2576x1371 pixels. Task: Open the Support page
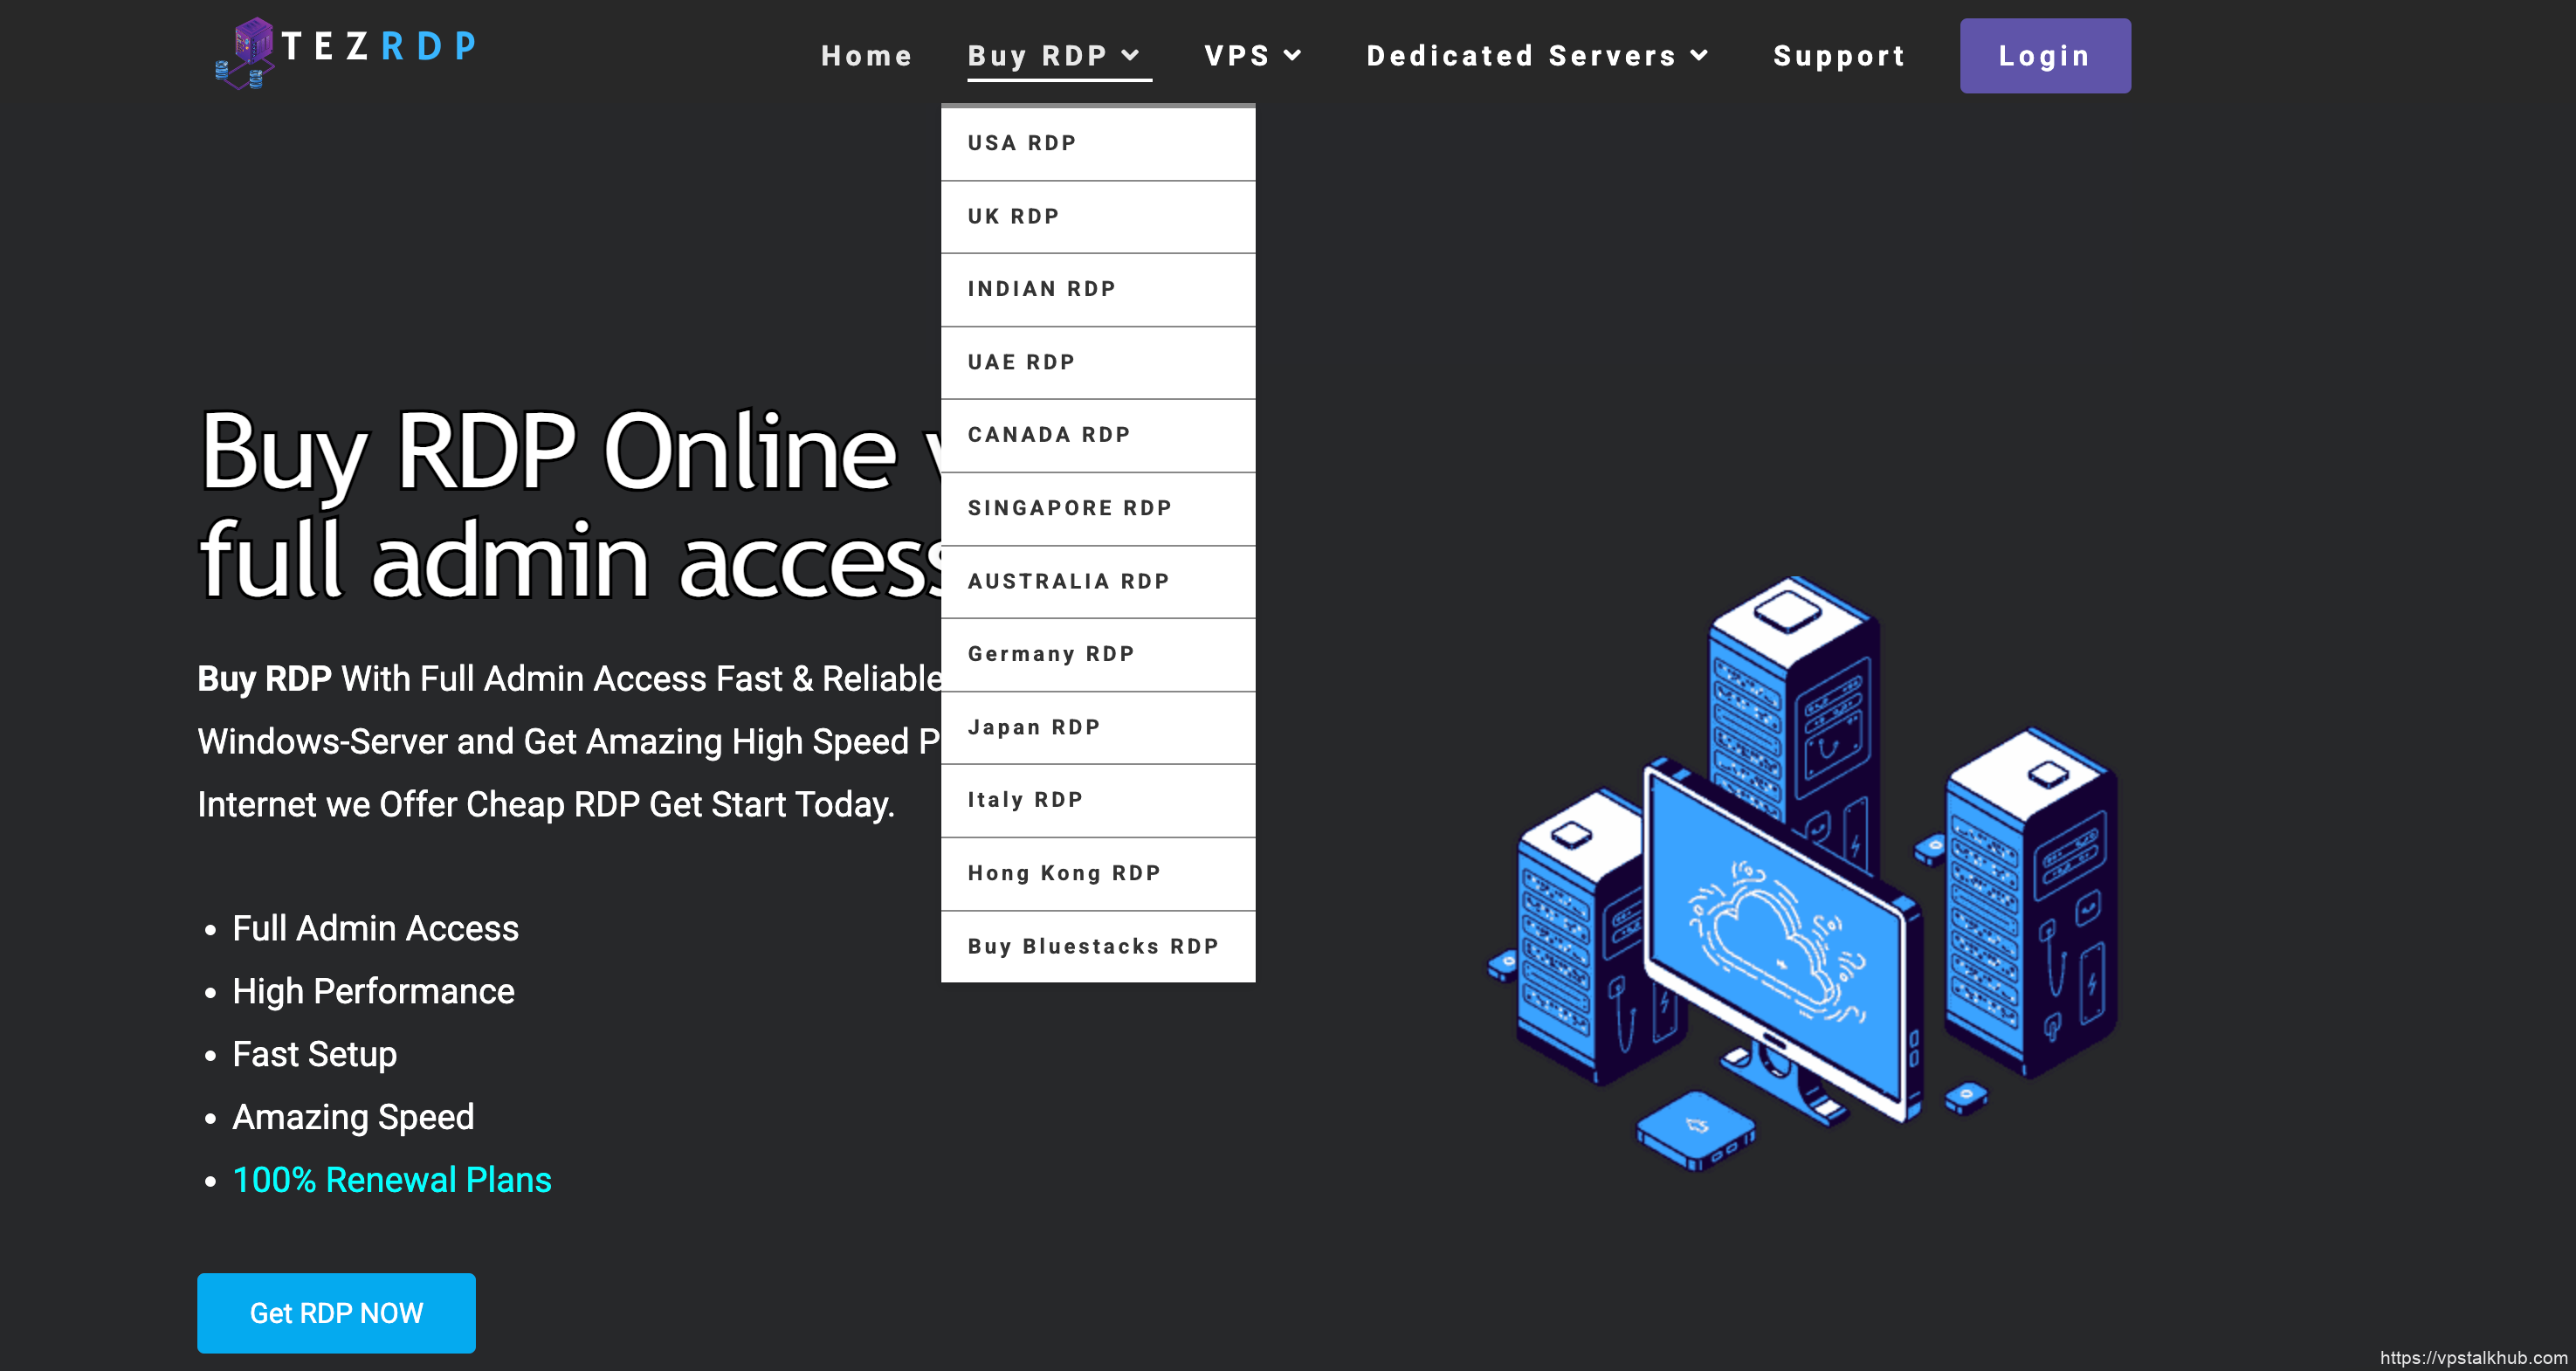coord(1839,55)
